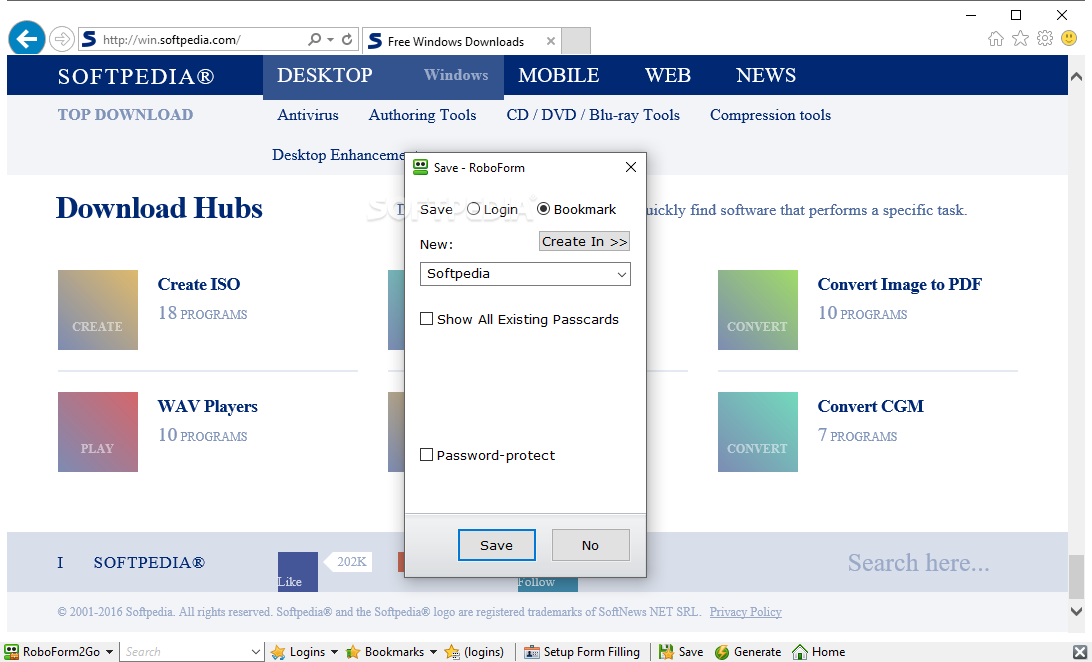Expand the Softpedia name combo box

621,274
